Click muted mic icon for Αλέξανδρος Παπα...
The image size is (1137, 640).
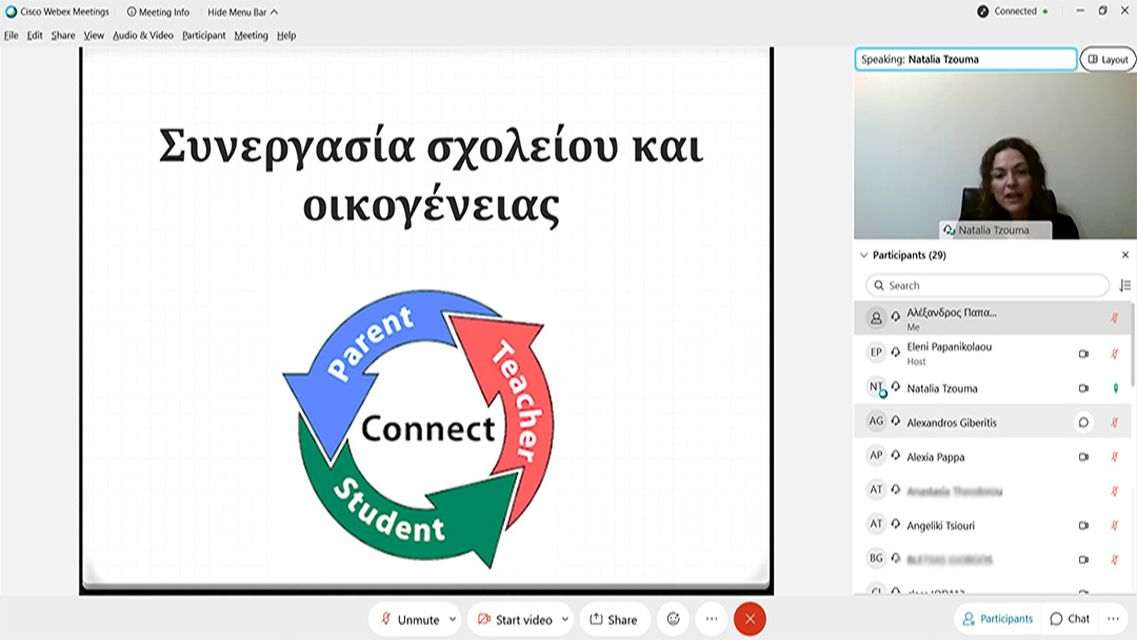[1115, 318]
